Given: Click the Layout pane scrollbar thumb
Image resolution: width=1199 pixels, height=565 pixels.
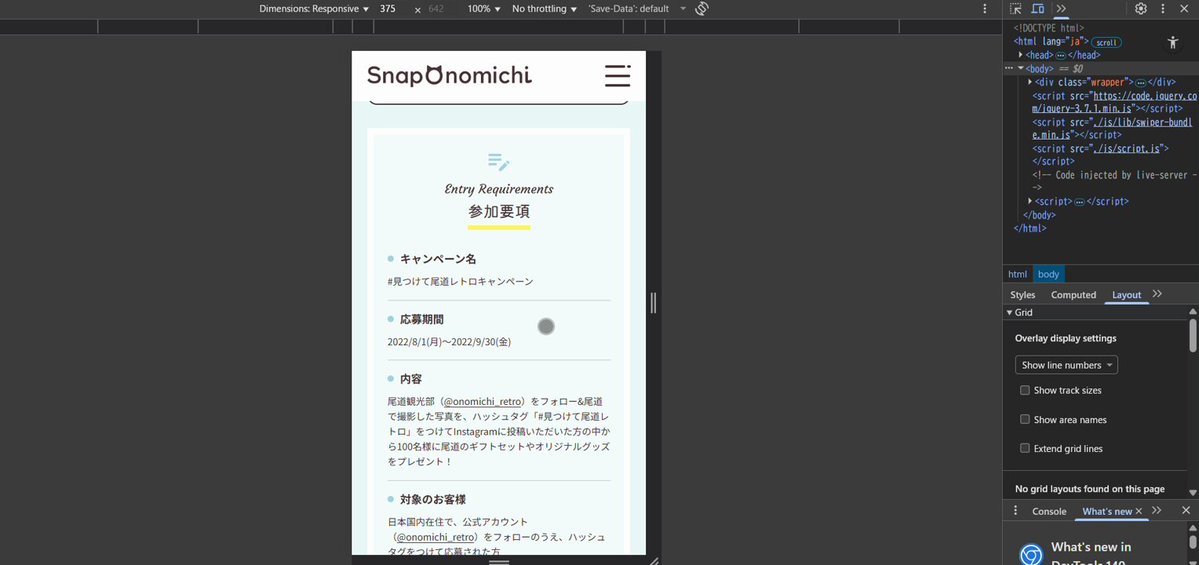Looking at the screenshot, I should [x=1193, y=336].
